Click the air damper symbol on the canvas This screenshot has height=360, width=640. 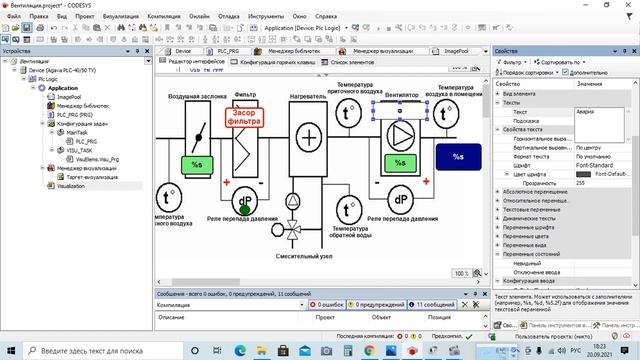pos(198,139)
